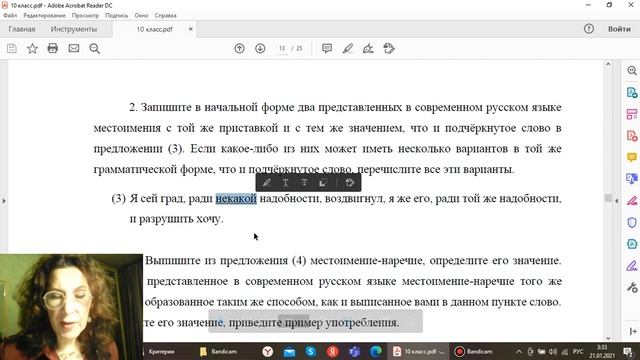This screenshot has height=360, width=640.
Task: Highlight selection via floating toolbar marker
Action: pos(267,182)
